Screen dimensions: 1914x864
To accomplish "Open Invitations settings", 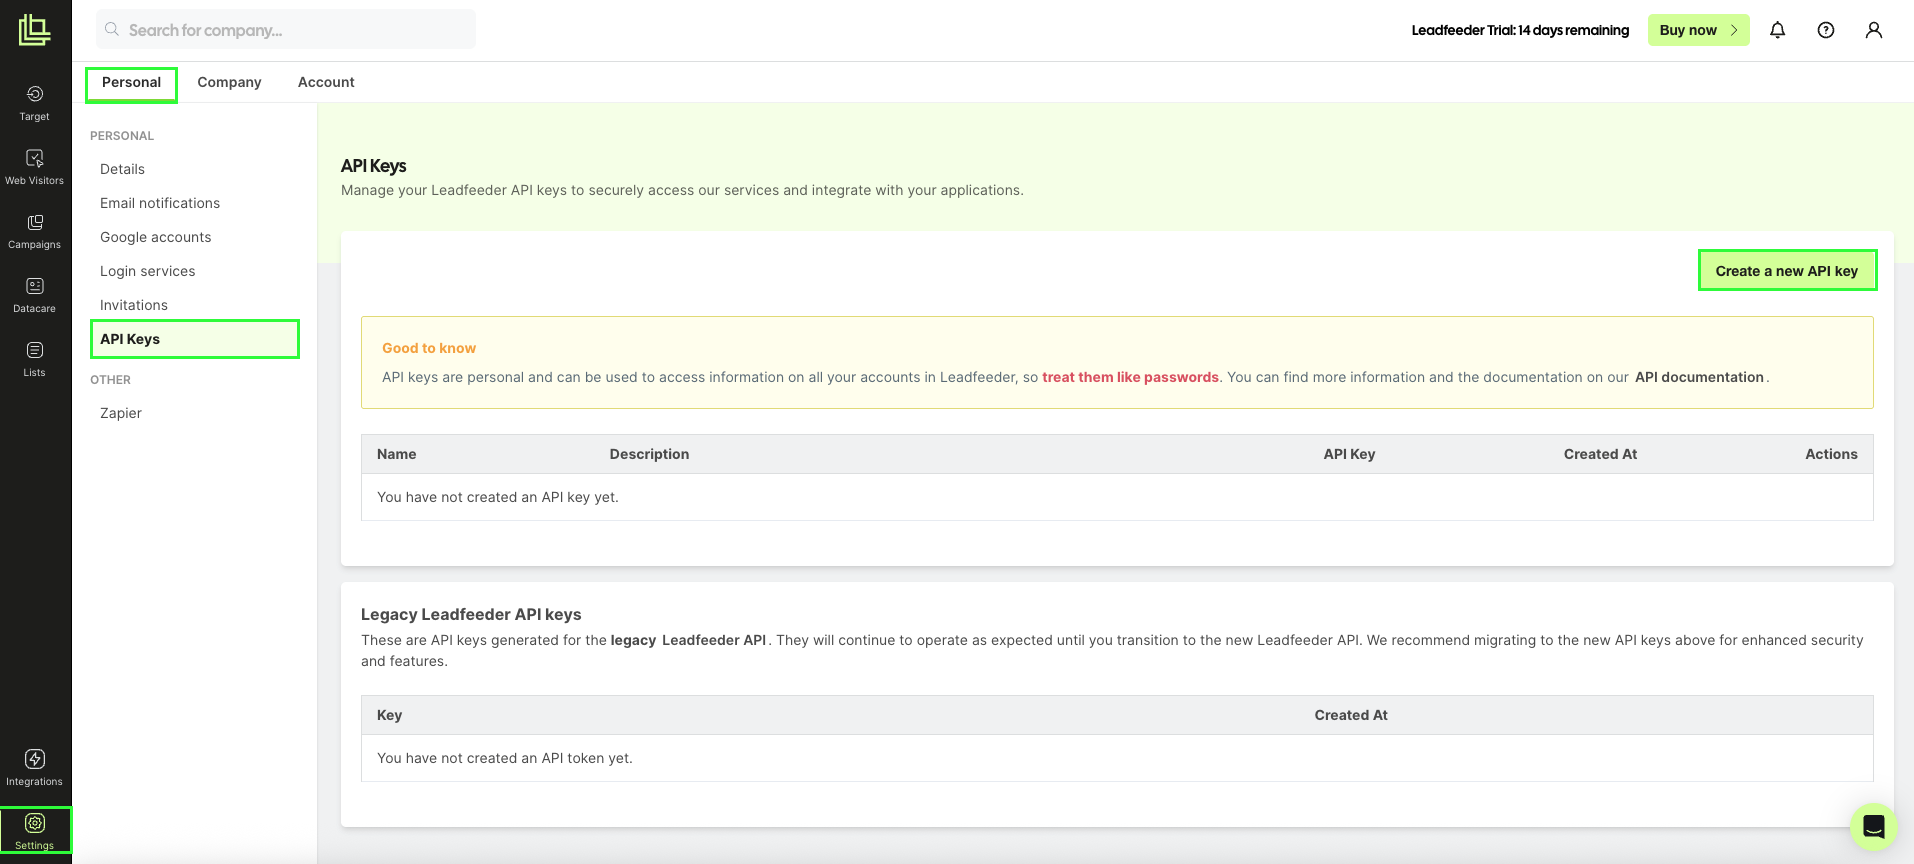I will [134, 305].
